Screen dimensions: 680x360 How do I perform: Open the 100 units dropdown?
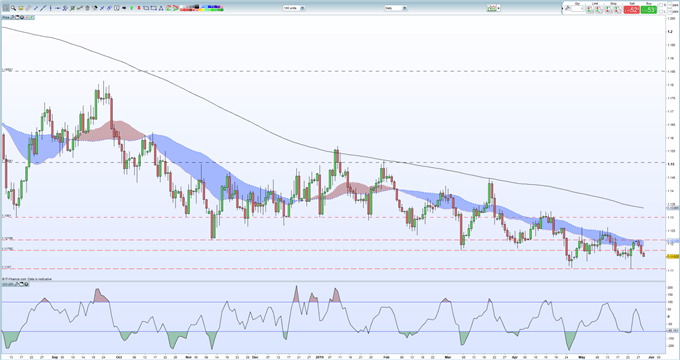click(x=294, y=8)
